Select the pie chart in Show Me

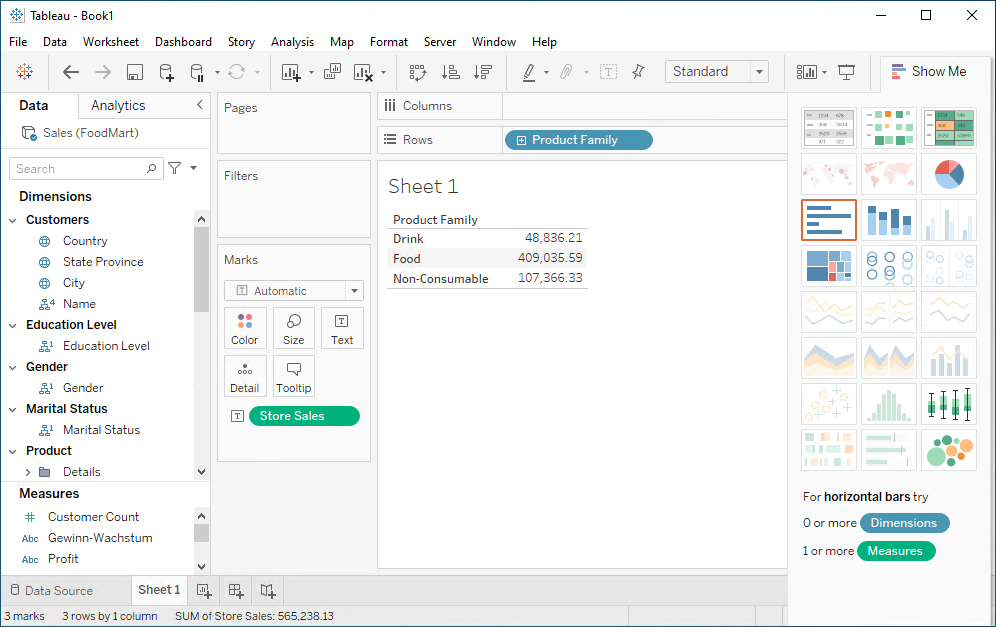coord(949,173)
